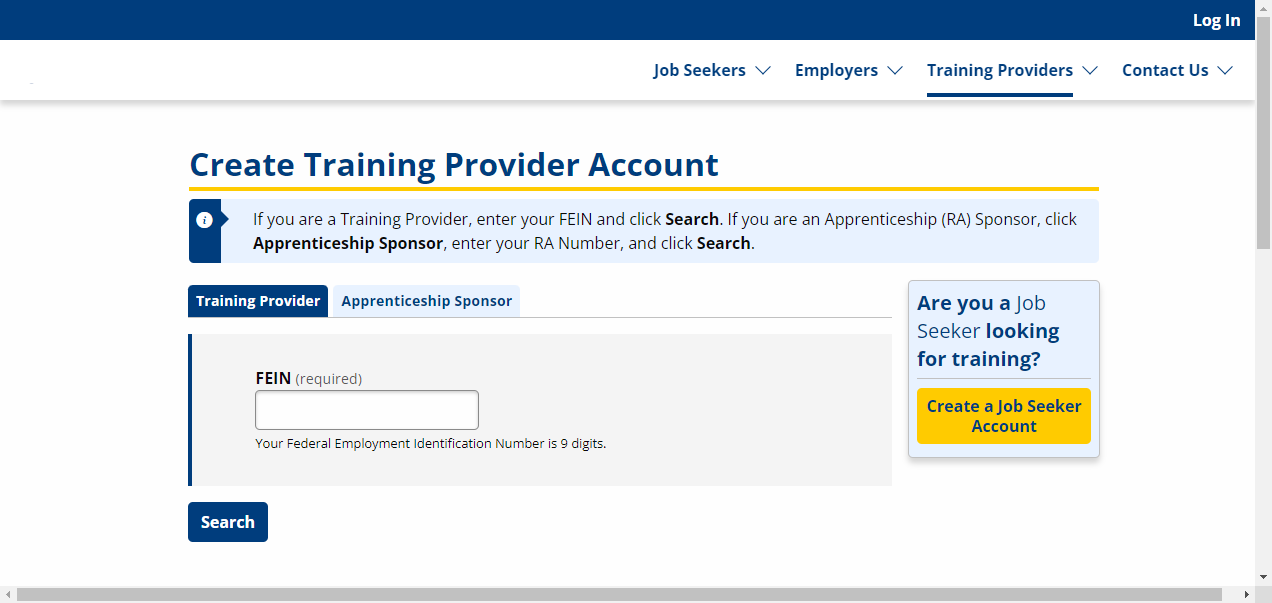Screen dimensions: 1272x603
Task: Click the scrollbar up arrow at top right
Action: 1263,7
